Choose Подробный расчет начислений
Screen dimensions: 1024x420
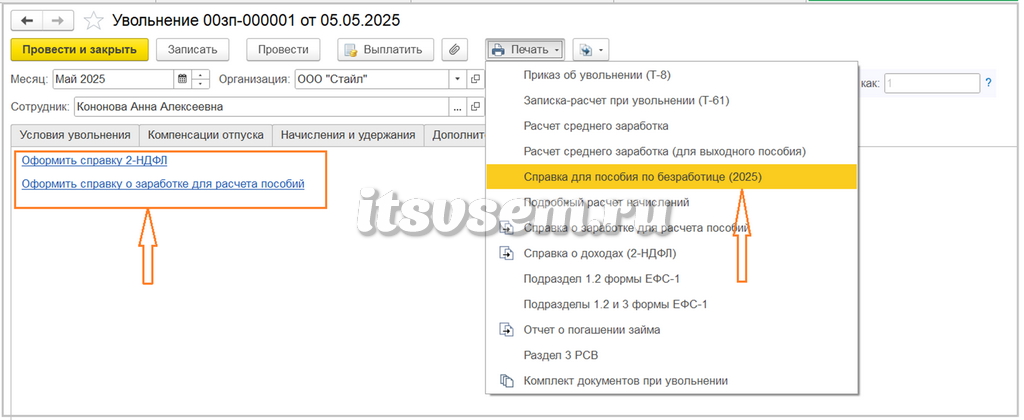point(671,202)
